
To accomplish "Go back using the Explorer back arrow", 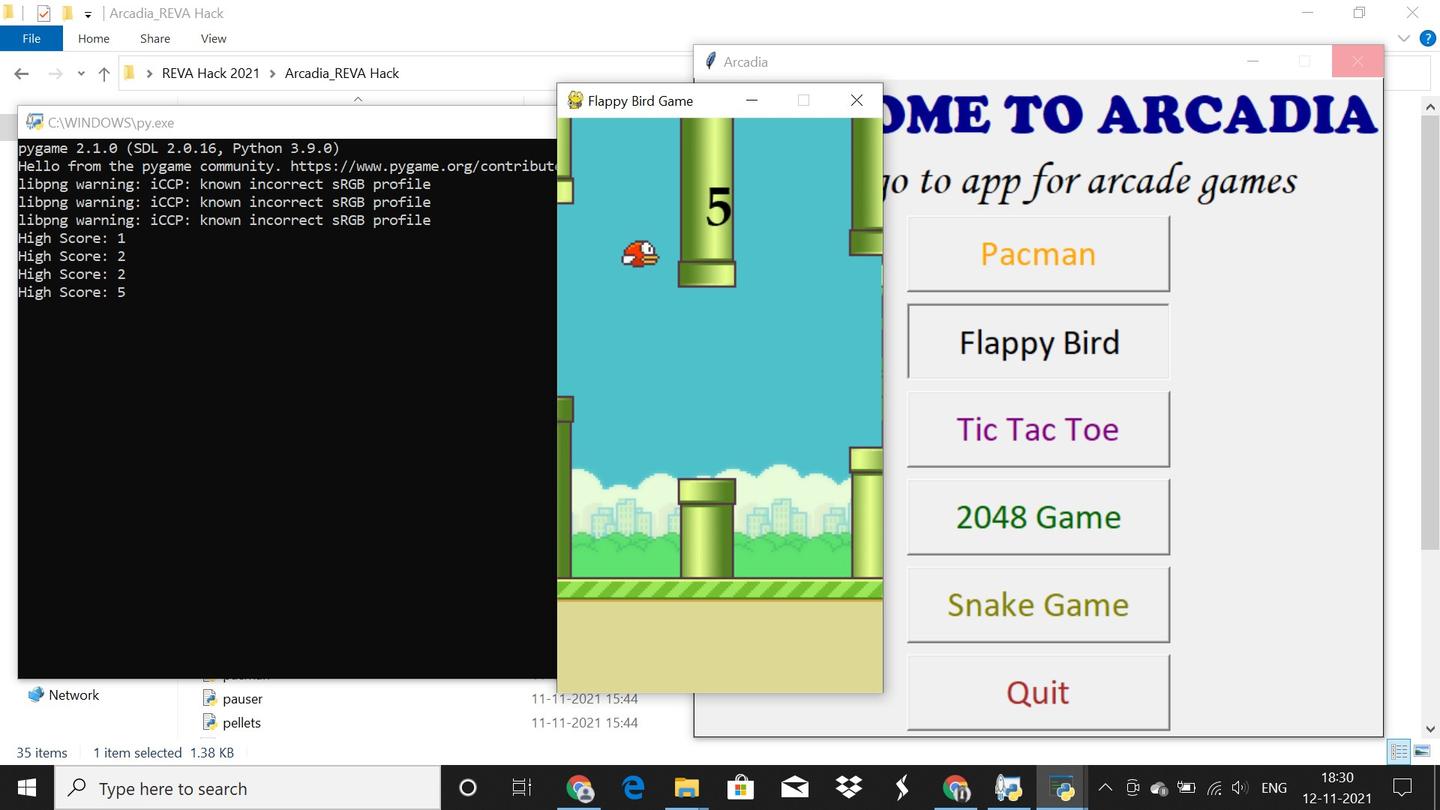I will point(22,73).
